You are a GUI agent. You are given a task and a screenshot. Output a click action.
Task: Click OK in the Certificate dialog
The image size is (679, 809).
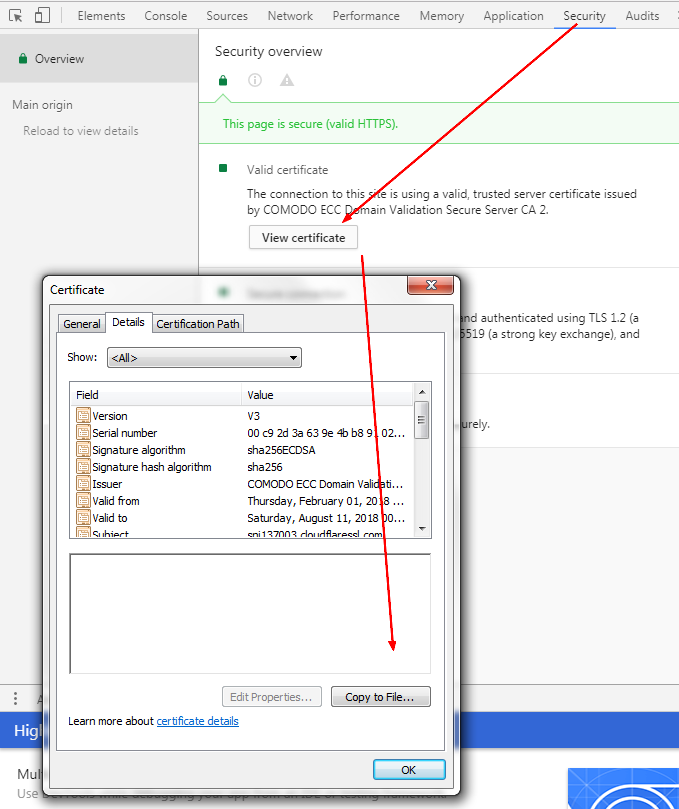pos(409,770)
